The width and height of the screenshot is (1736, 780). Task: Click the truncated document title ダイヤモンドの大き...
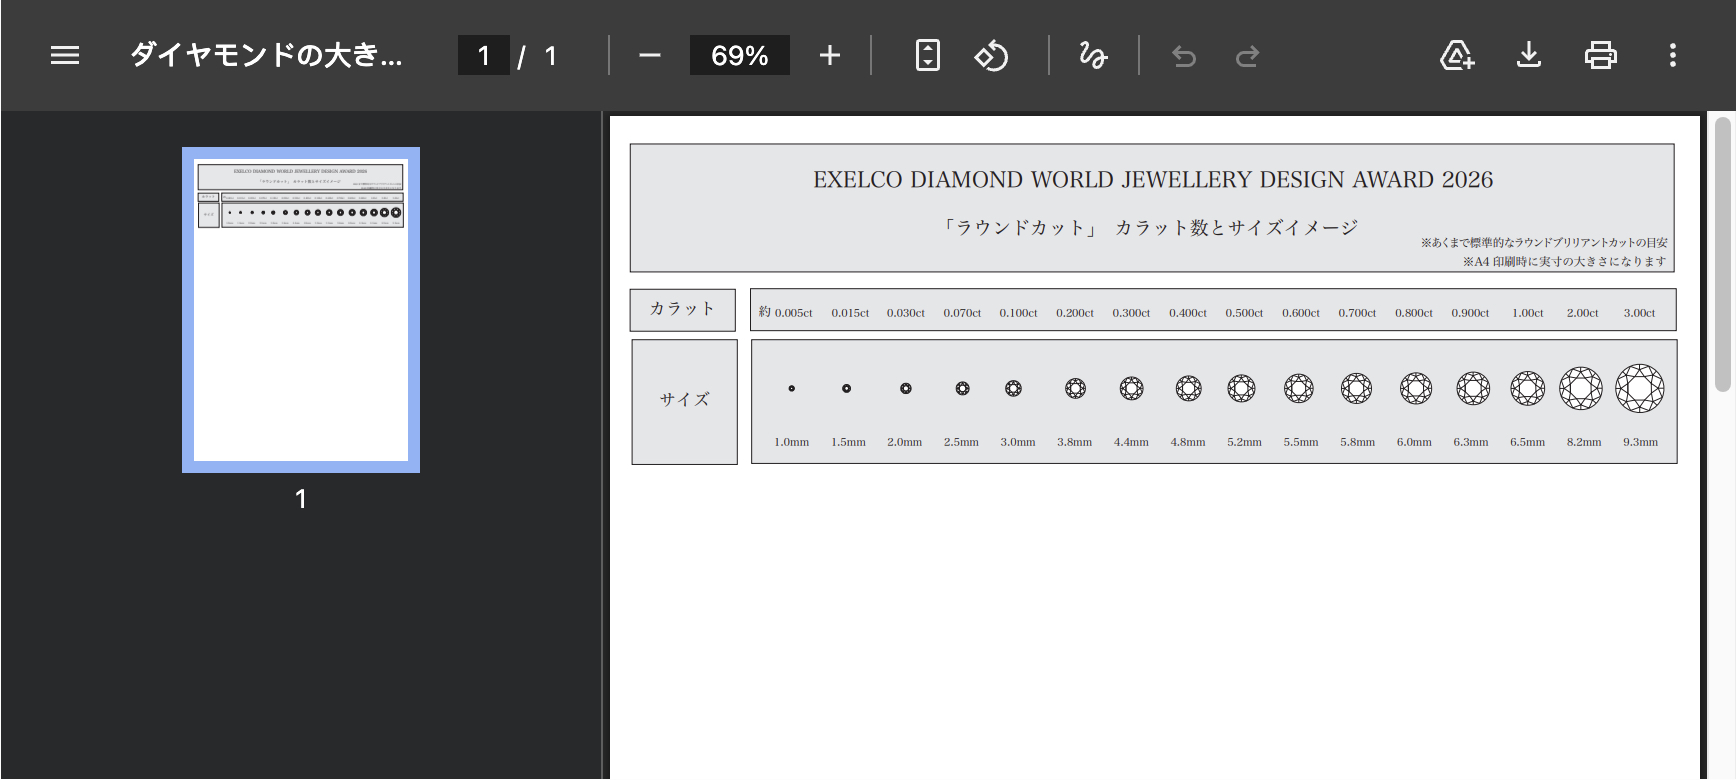[x=266, y=55]
